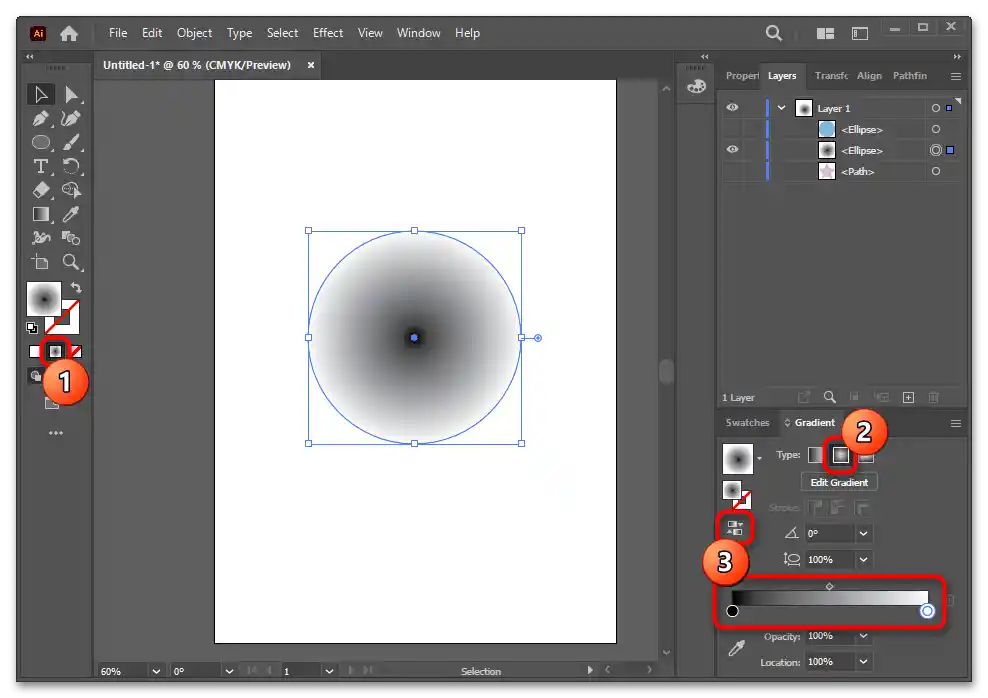Hide Layer 1 with eye icon
This screenshot has height=698, width=988.
pos(732,108)
